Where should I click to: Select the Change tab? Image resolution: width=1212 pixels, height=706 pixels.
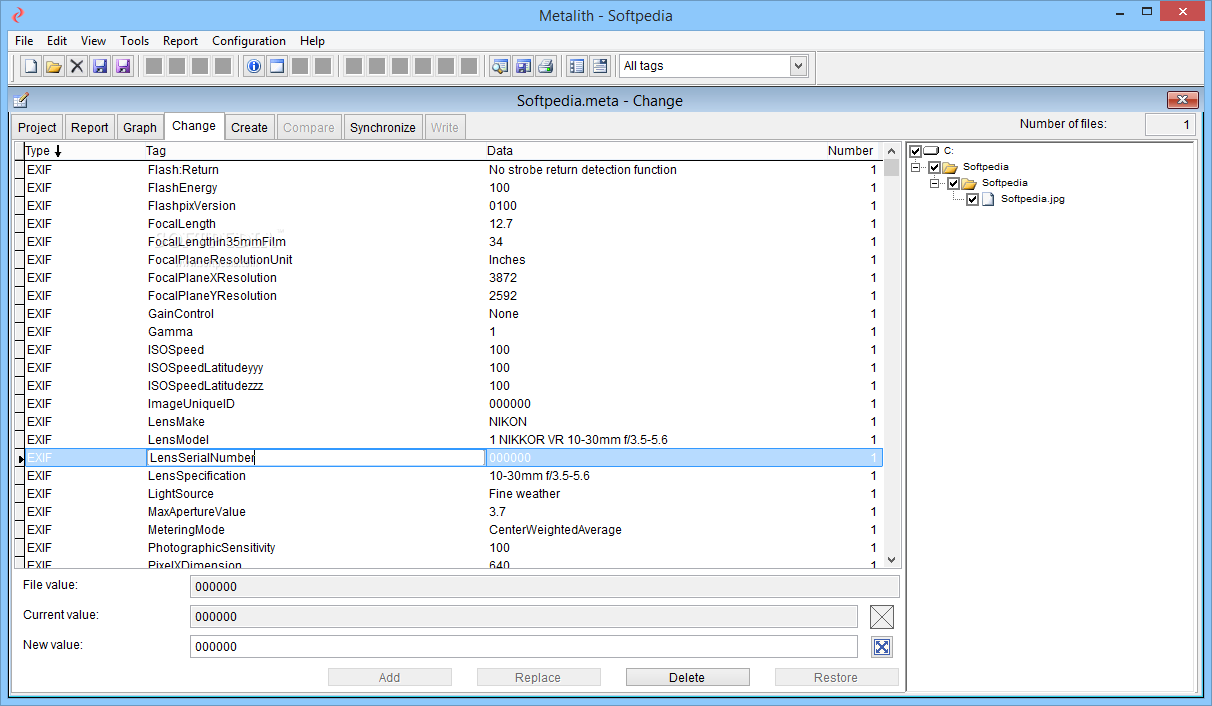click(x=194, y=126)
